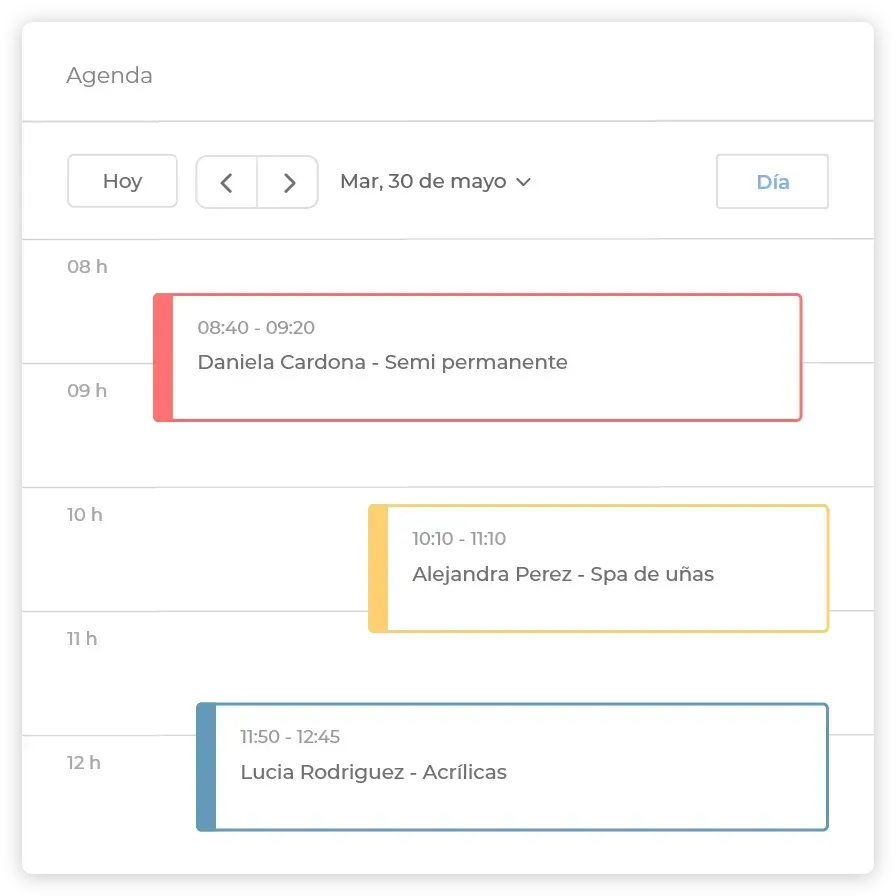Click the 08:40 - 09:20 time text
Viewport: 896px width, 896px height.
256,327
